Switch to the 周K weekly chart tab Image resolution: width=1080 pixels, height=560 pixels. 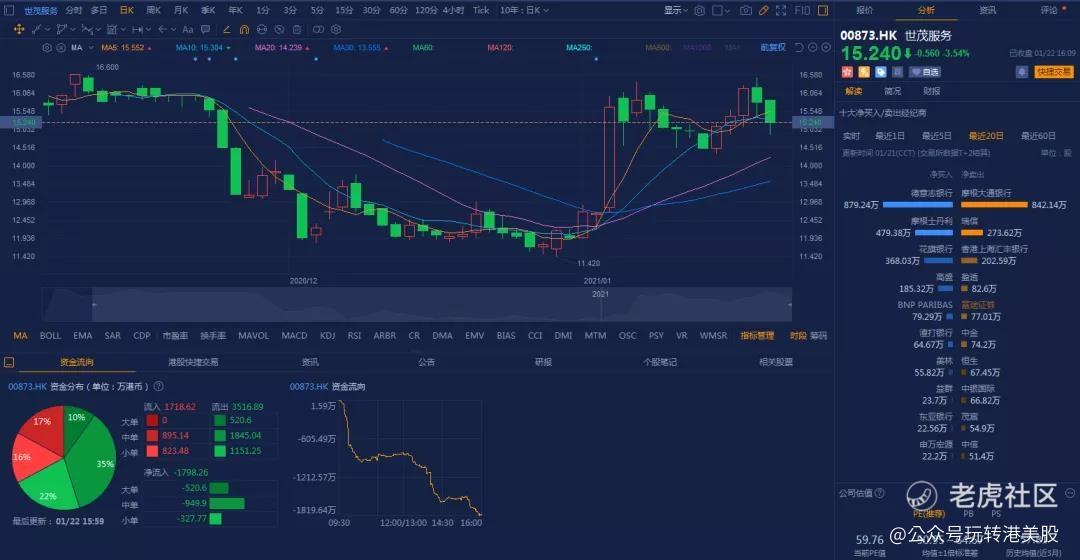(x=154, y=10)
